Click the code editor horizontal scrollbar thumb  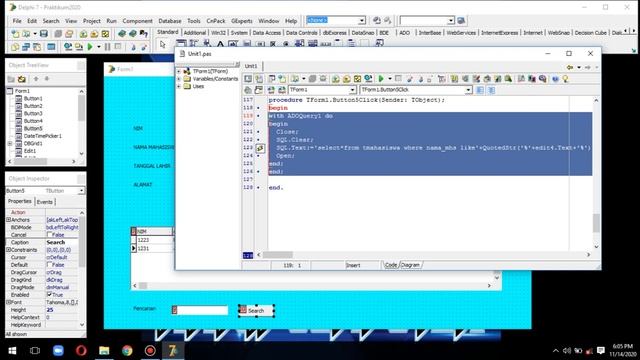pyautogui.click(x=277, y=255)
